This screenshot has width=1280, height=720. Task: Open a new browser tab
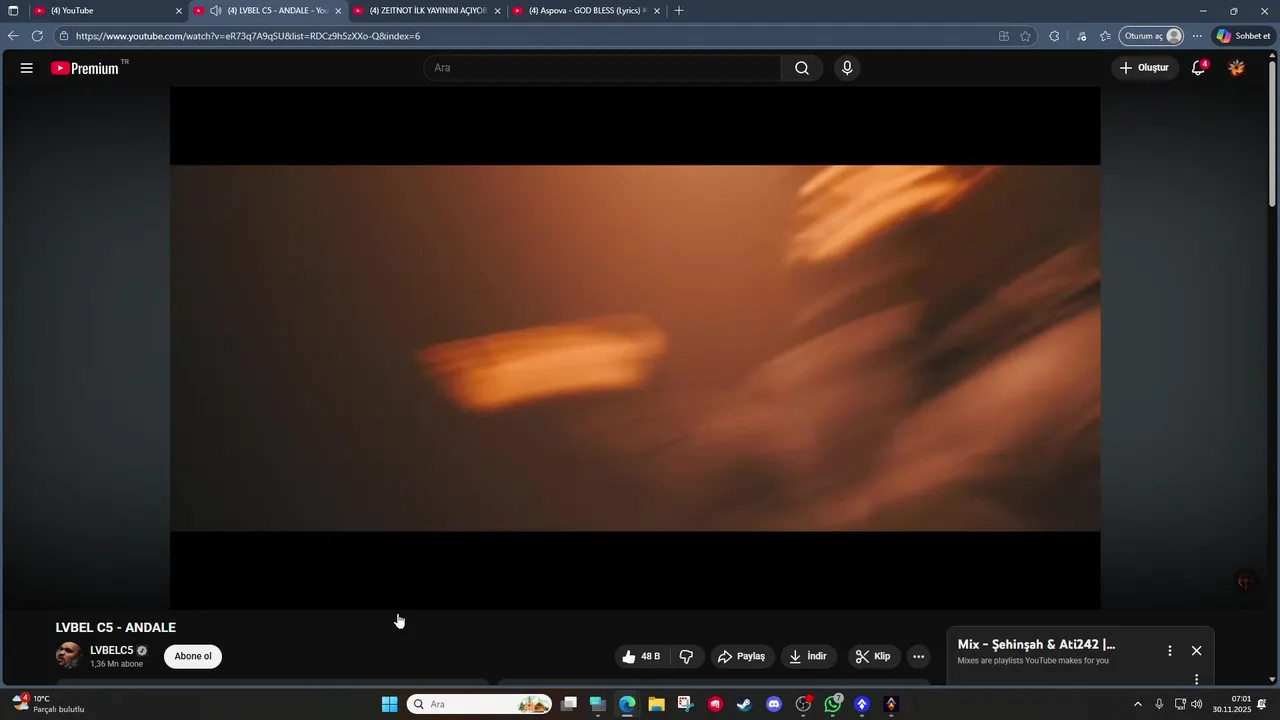click(679, 10)
